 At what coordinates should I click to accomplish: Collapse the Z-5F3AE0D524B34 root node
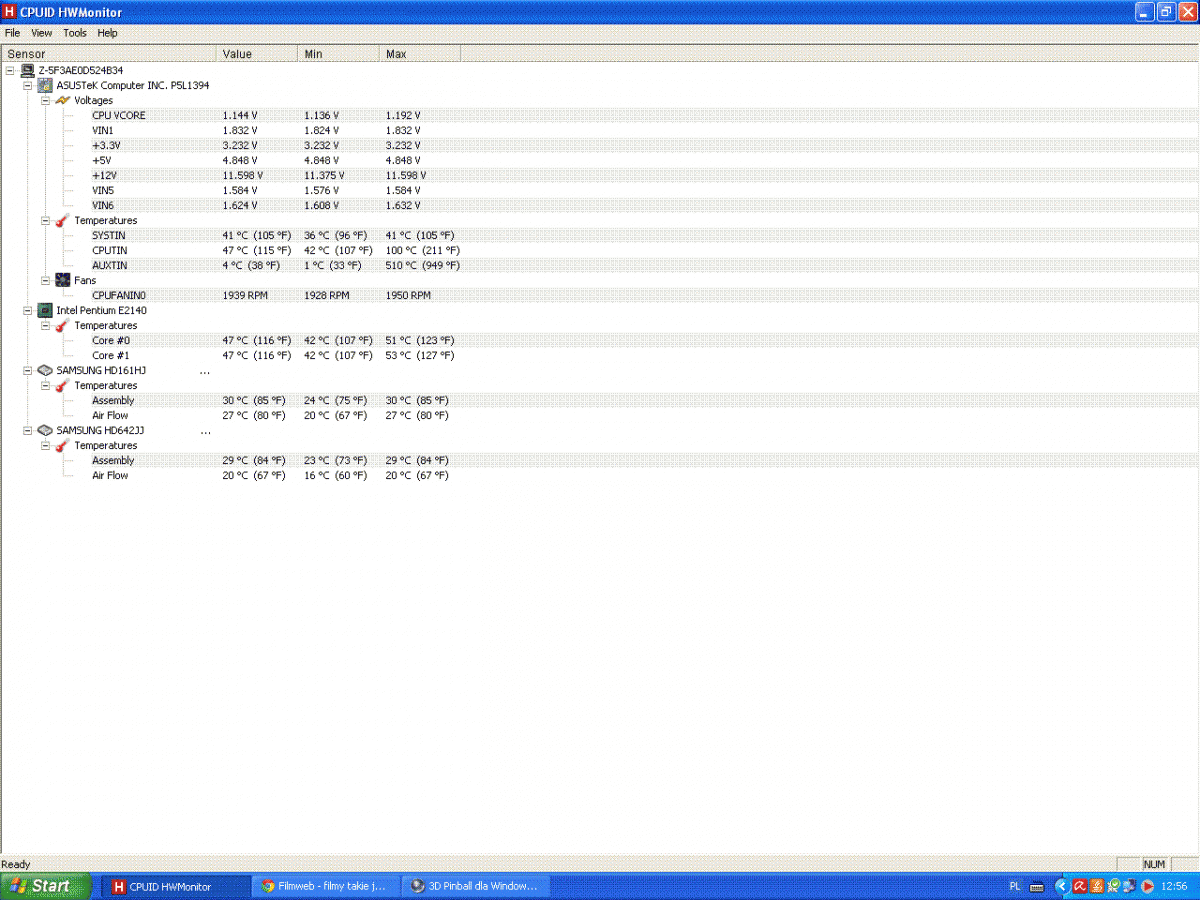click(x=10, y=70)
